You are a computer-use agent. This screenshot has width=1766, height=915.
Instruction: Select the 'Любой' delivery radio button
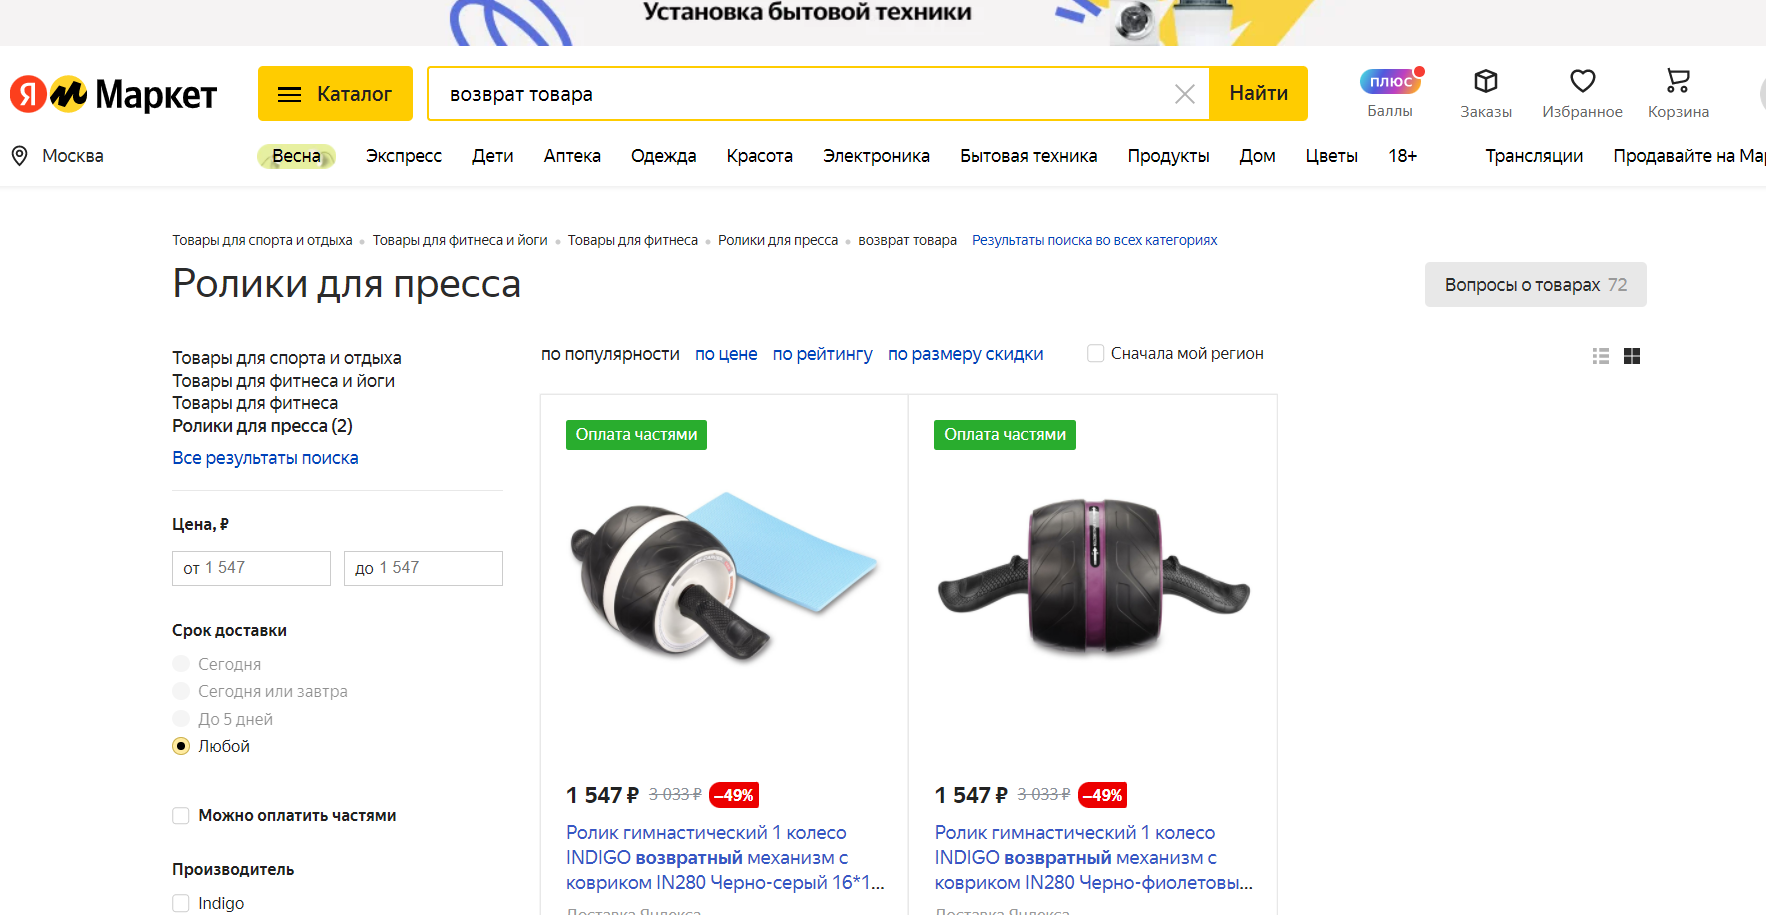pos(181,746)
